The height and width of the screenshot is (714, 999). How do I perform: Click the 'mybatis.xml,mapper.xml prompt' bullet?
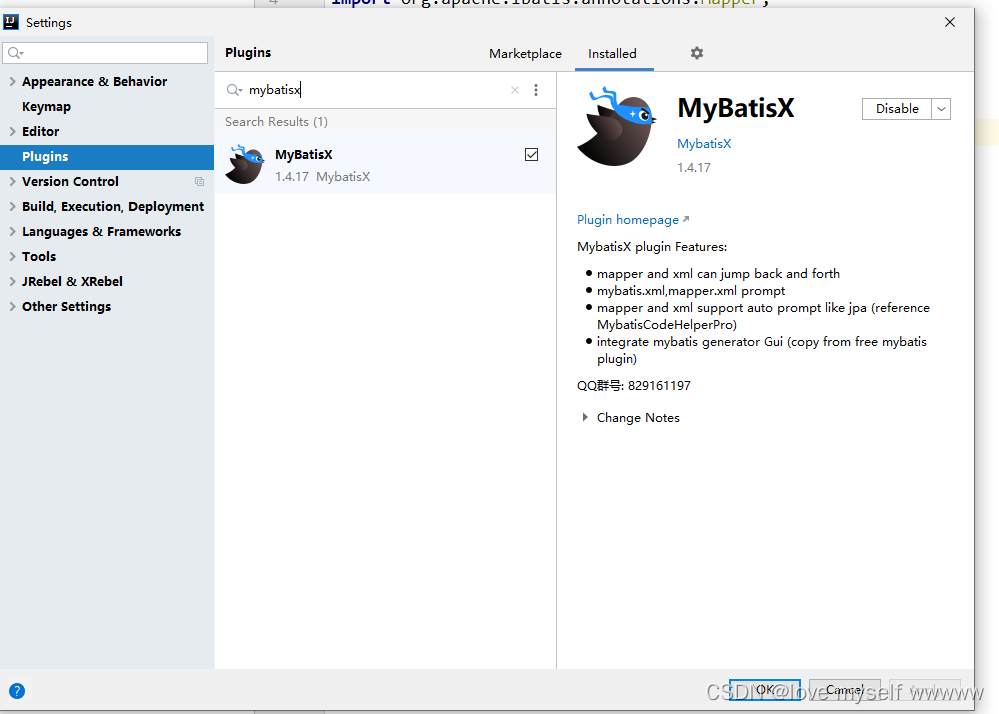pyautogui.click(x=691, y=291)
